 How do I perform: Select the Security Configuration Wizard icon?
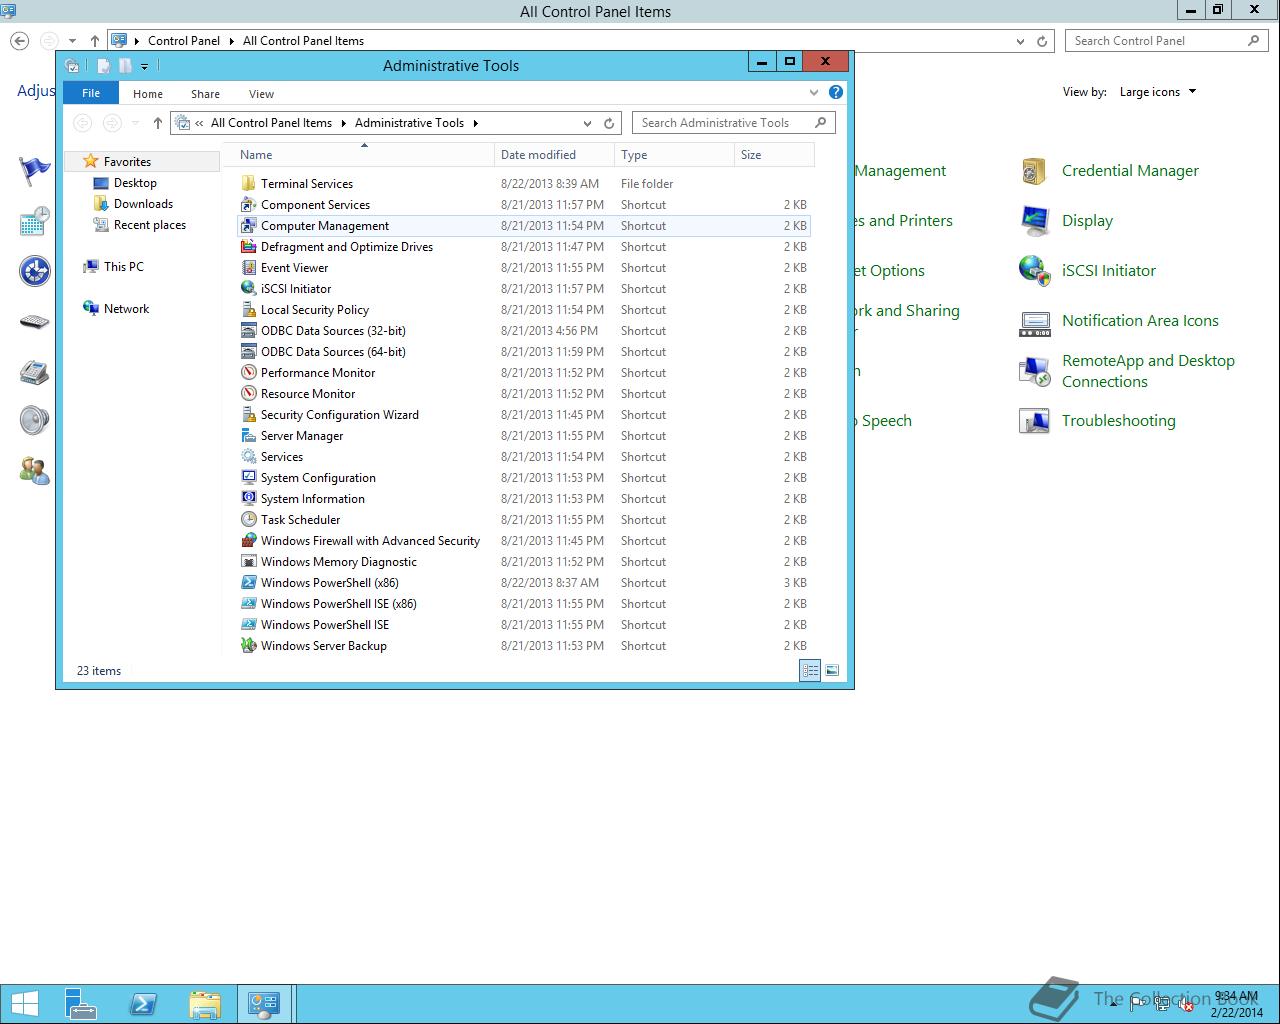coord(248,415)
